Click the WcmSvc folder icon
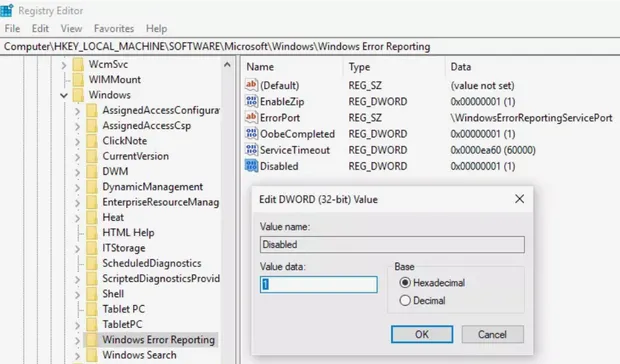This screenshot has width=620, height=364. [x=78, y=64]
